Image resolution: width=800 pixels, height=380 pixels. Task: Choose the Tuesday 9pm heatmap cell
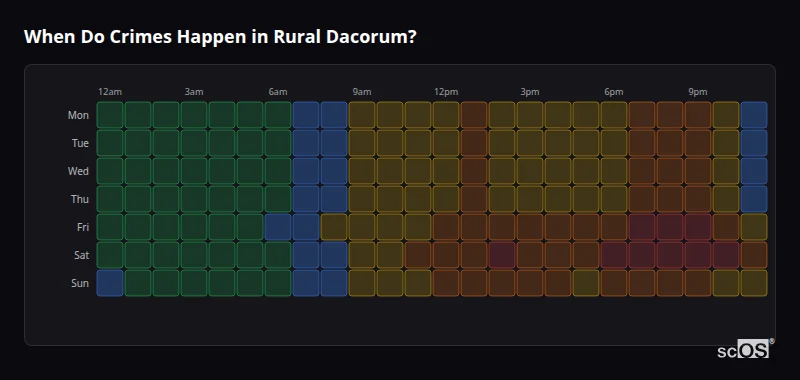click(x=698, y=143)
